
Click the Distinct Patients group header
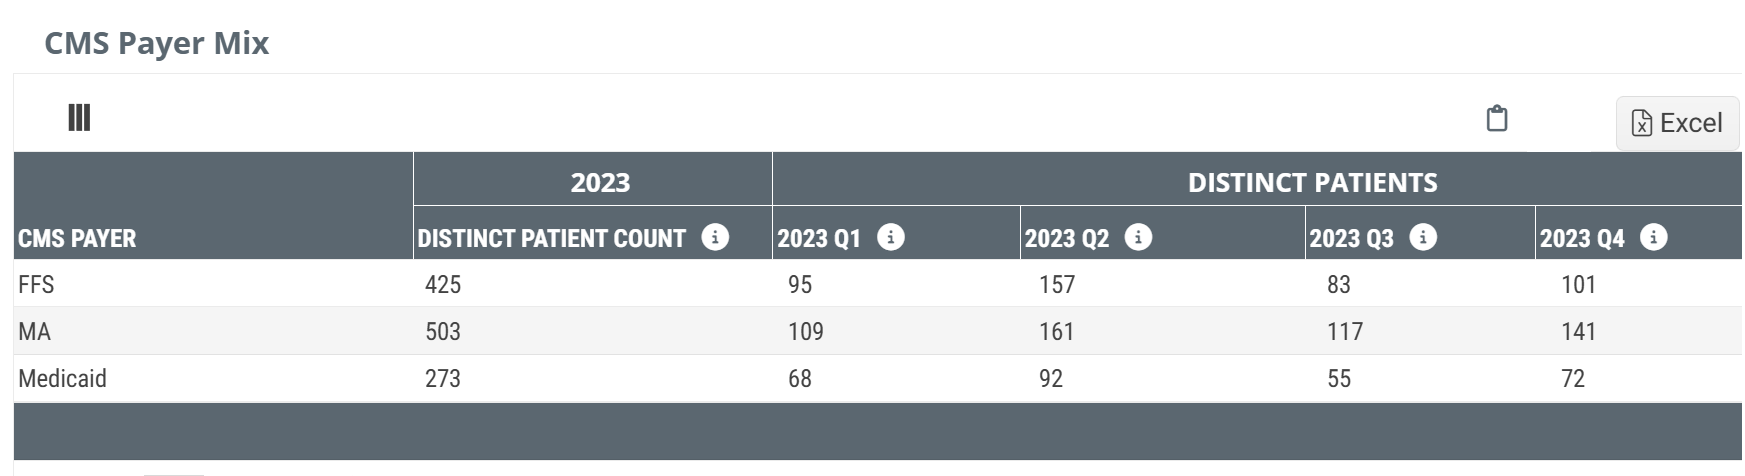1312,182
